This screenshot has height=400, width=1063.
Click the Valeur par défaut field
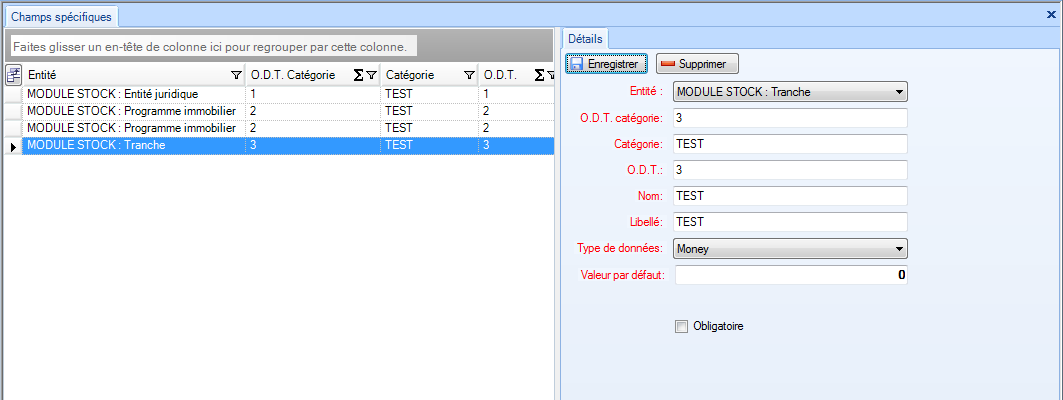click(x=790, y=274)
